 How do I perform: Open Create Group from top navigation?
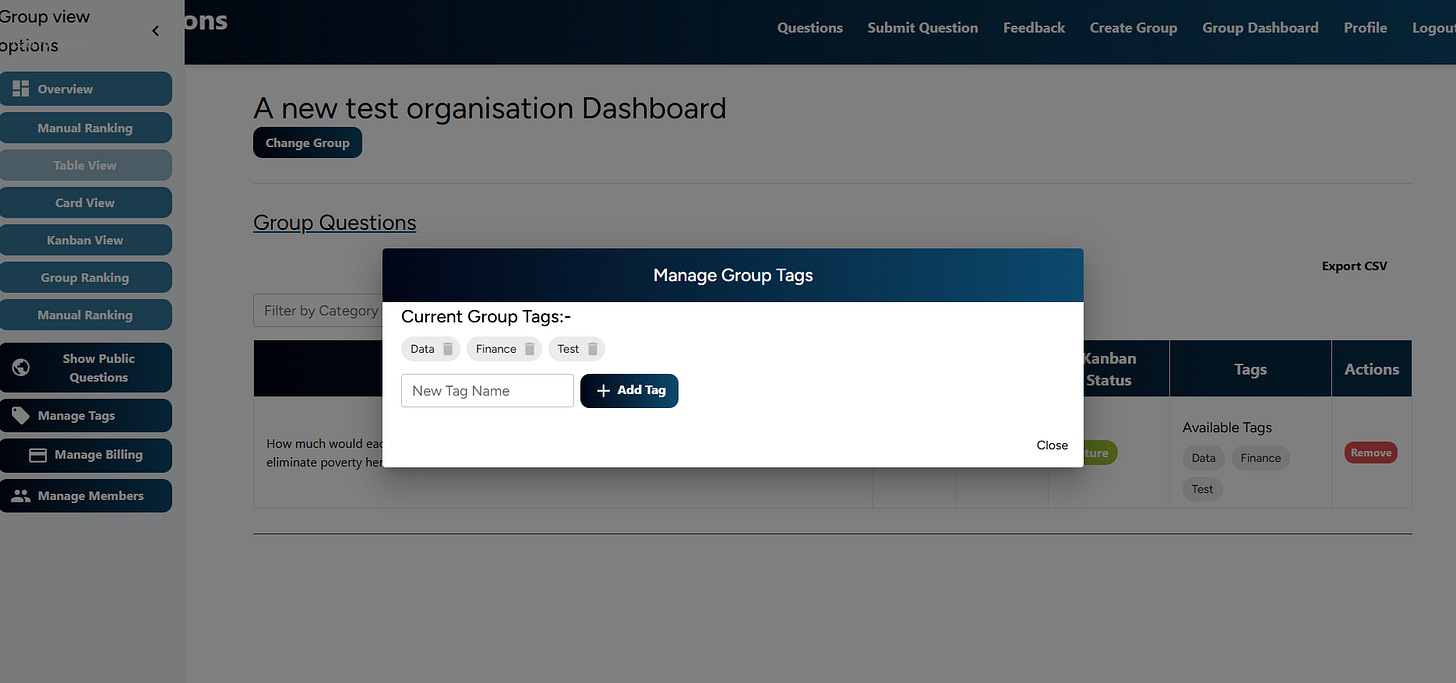tap(1133, 28)
